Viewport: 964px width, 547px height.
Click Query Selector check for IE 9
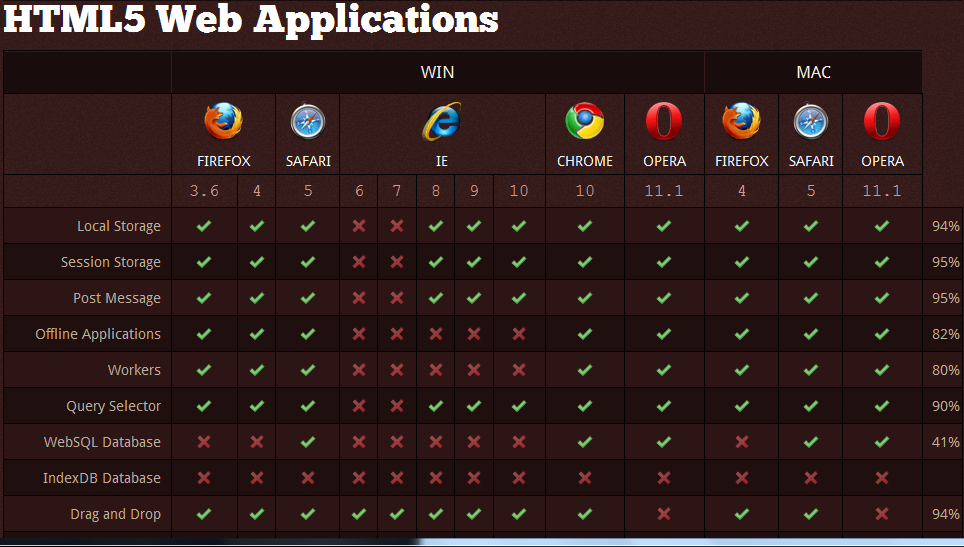point(474,406)
